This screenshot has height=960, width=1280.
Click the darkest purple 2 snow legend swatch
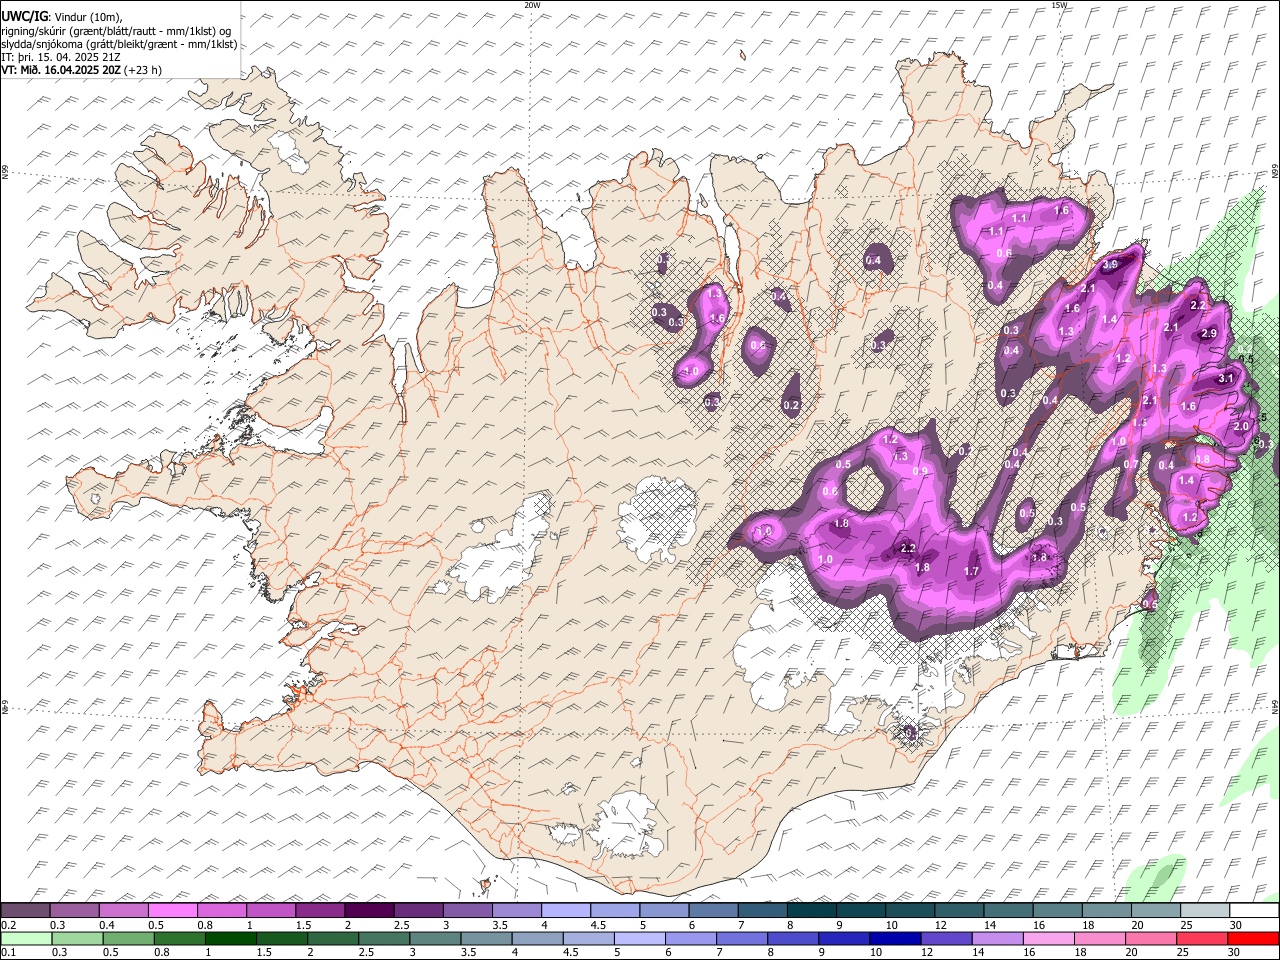pyautogui.click(x=369, y=910)
